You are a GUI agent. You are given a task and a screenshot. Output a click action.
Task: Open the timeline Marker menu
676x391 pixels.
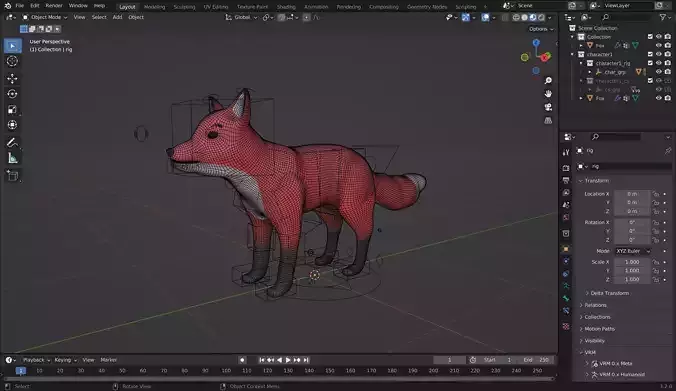109,360
